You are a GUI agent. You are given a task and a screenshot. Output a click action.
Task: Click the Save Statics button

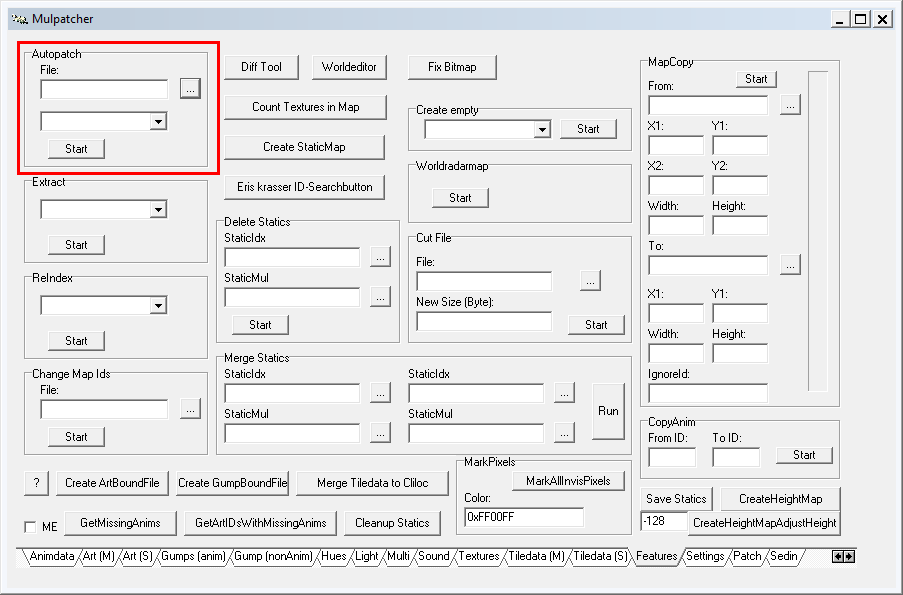pos(676,499)
